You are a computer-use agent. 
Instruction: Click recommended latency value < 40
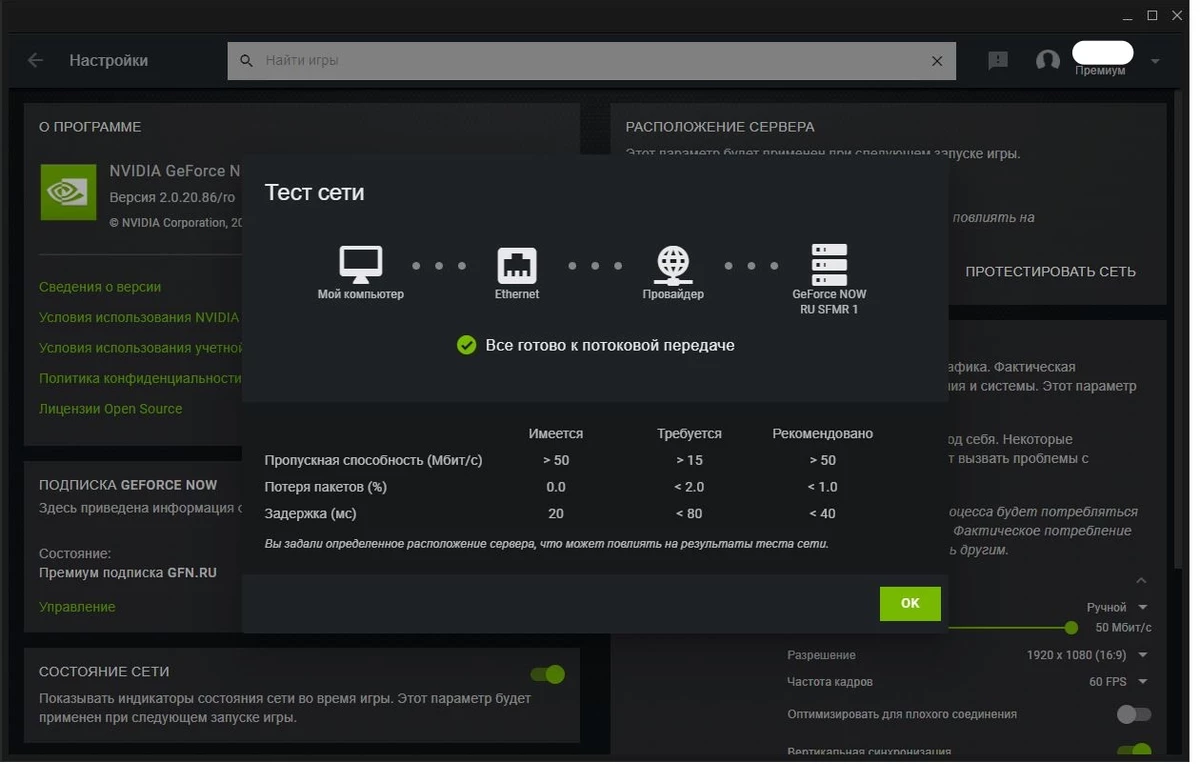(x=822, y=514)
